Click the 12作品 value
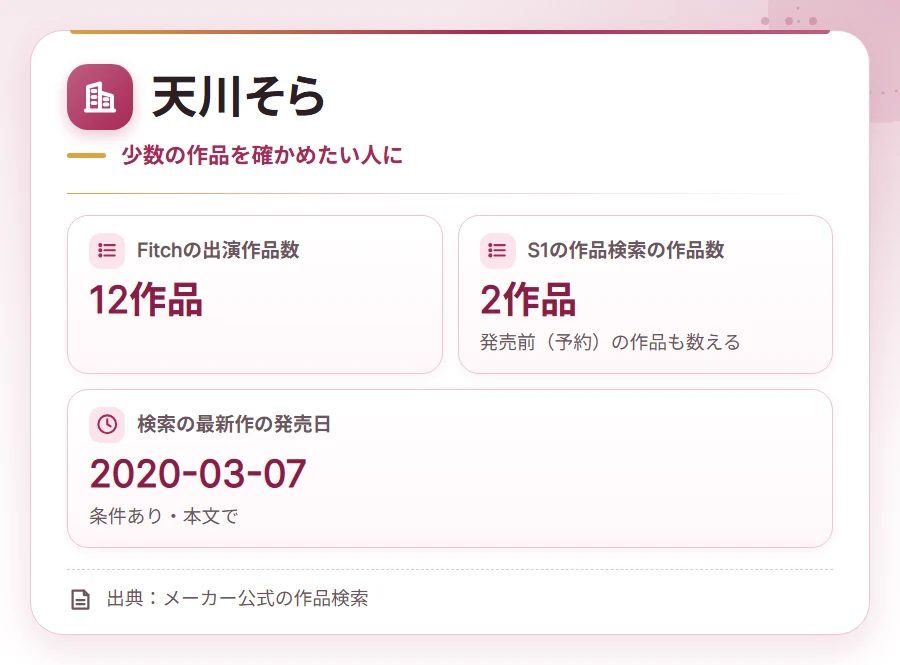900x665 pixels. tap(146, 300)
